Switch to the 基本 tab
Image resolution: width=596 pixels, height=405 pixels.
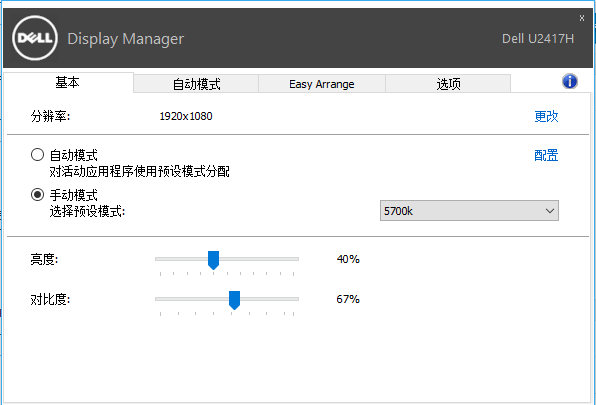pos(68,82)
